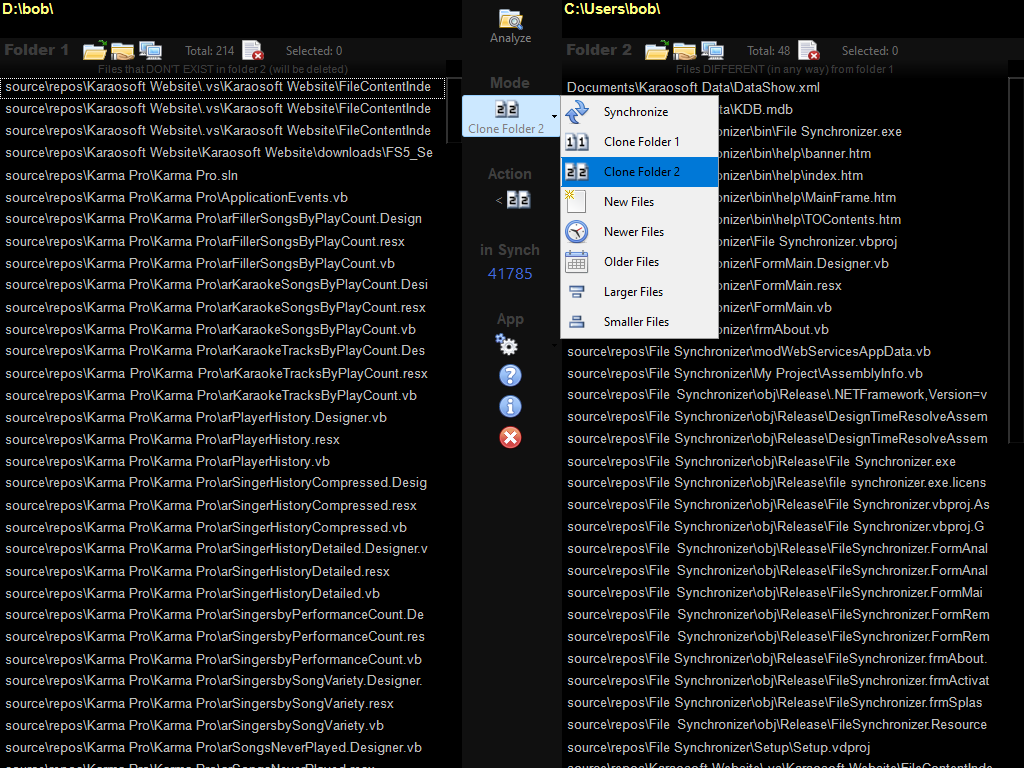1024x768 pixels.
Task: Select FileSynchronizer.frmSplas row
Action: [x=784, y=703]
